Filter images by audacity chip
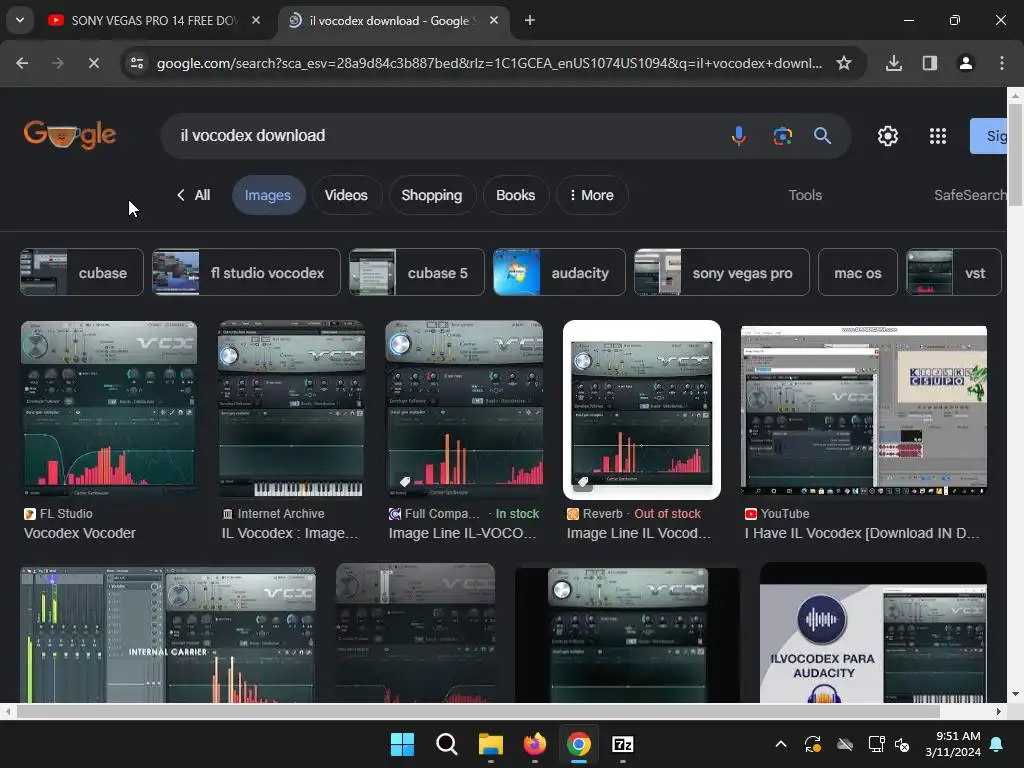1024x768 pixels. click(559, 272)
